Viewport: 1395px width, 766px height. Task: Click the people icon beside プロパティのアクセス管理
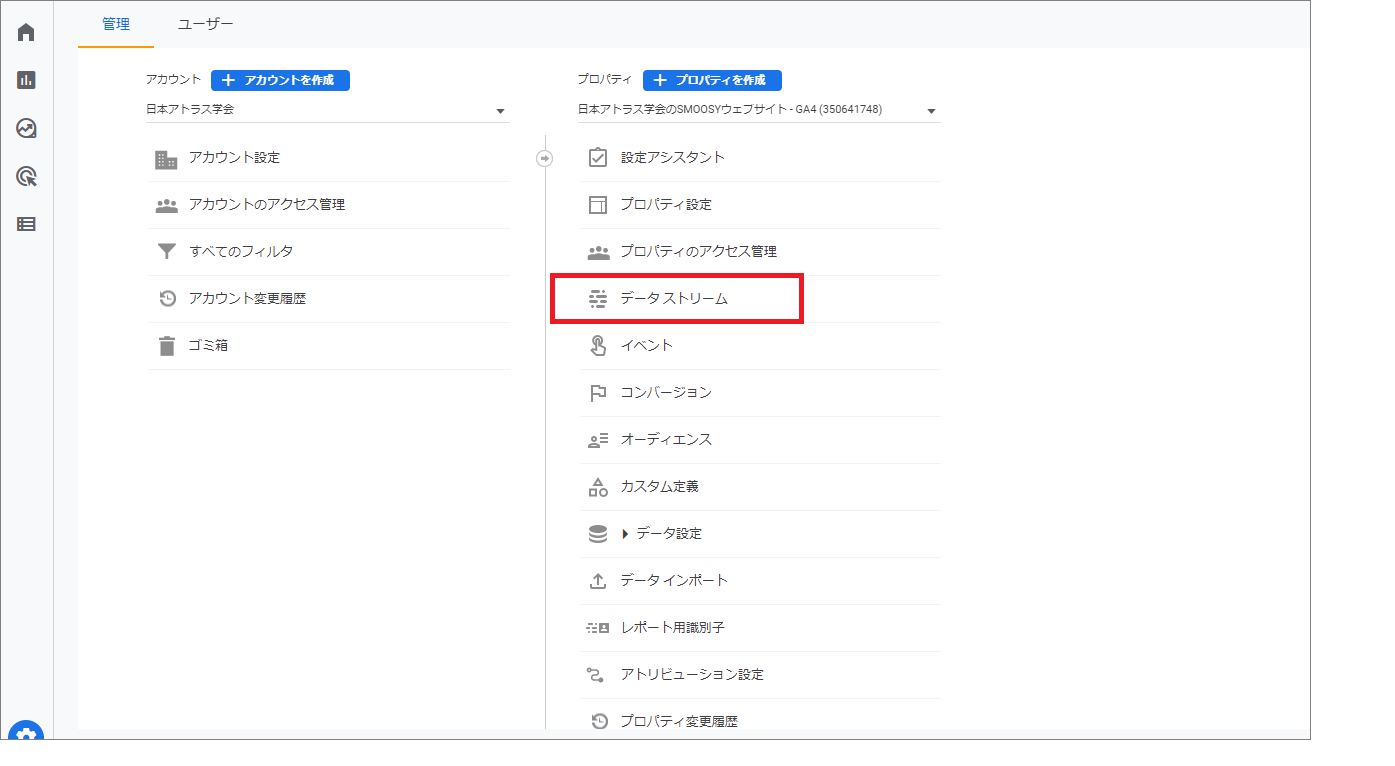[x=598, y=252]
